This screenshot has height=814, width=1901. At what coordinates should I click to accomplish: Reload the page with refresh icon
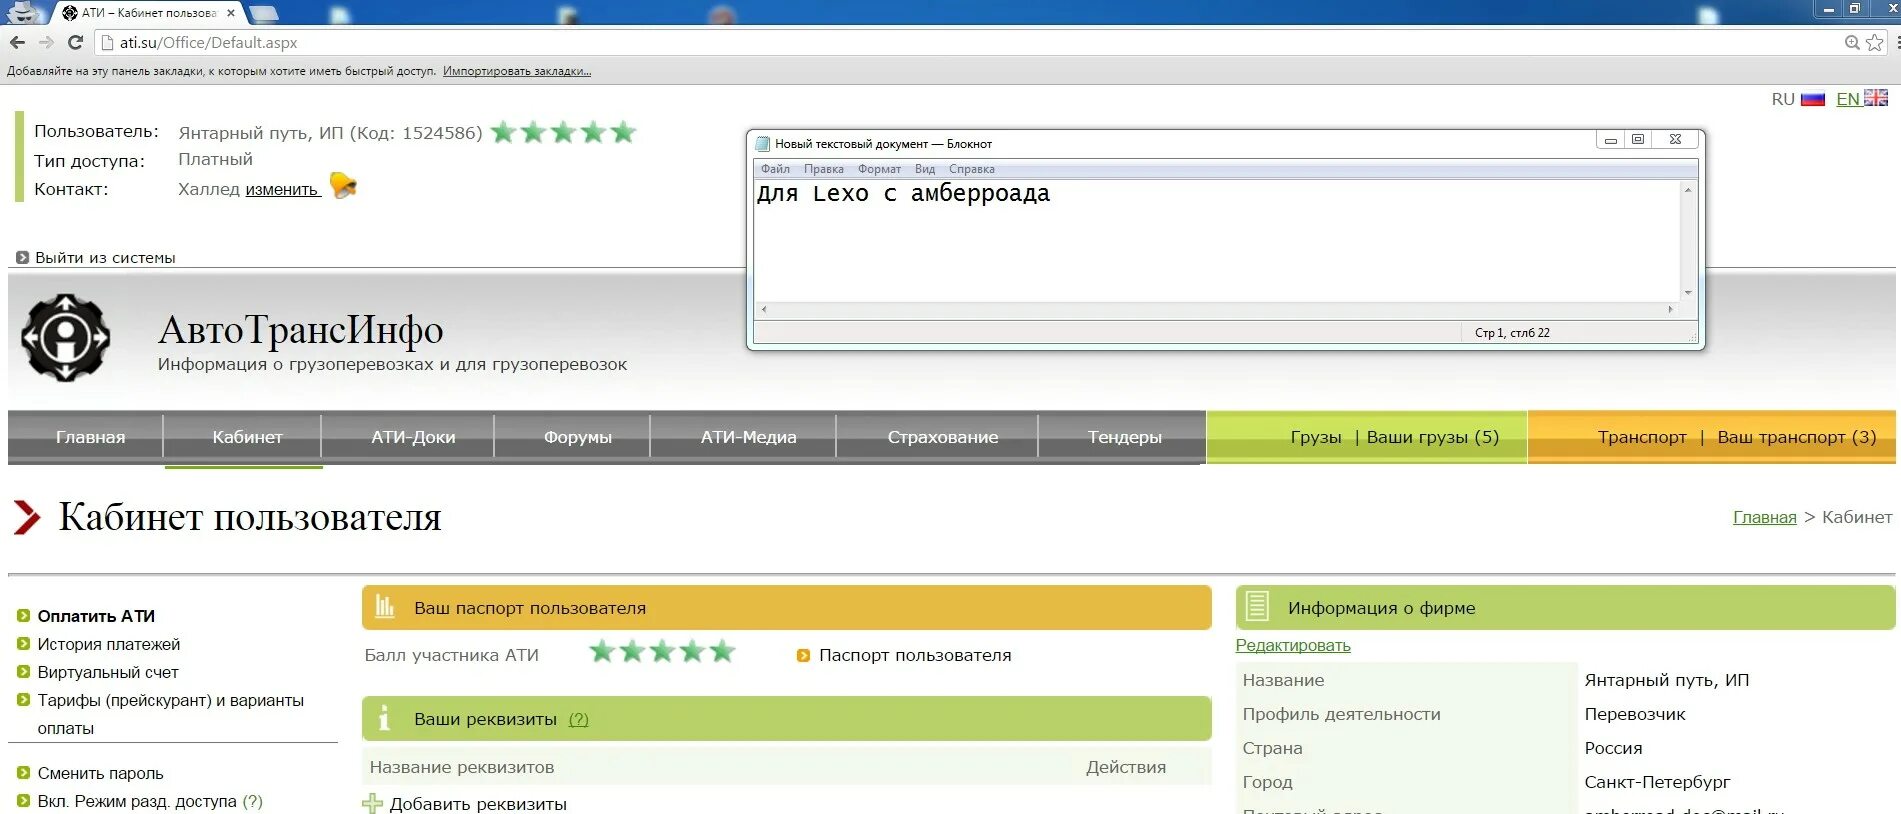pos(75,42)
